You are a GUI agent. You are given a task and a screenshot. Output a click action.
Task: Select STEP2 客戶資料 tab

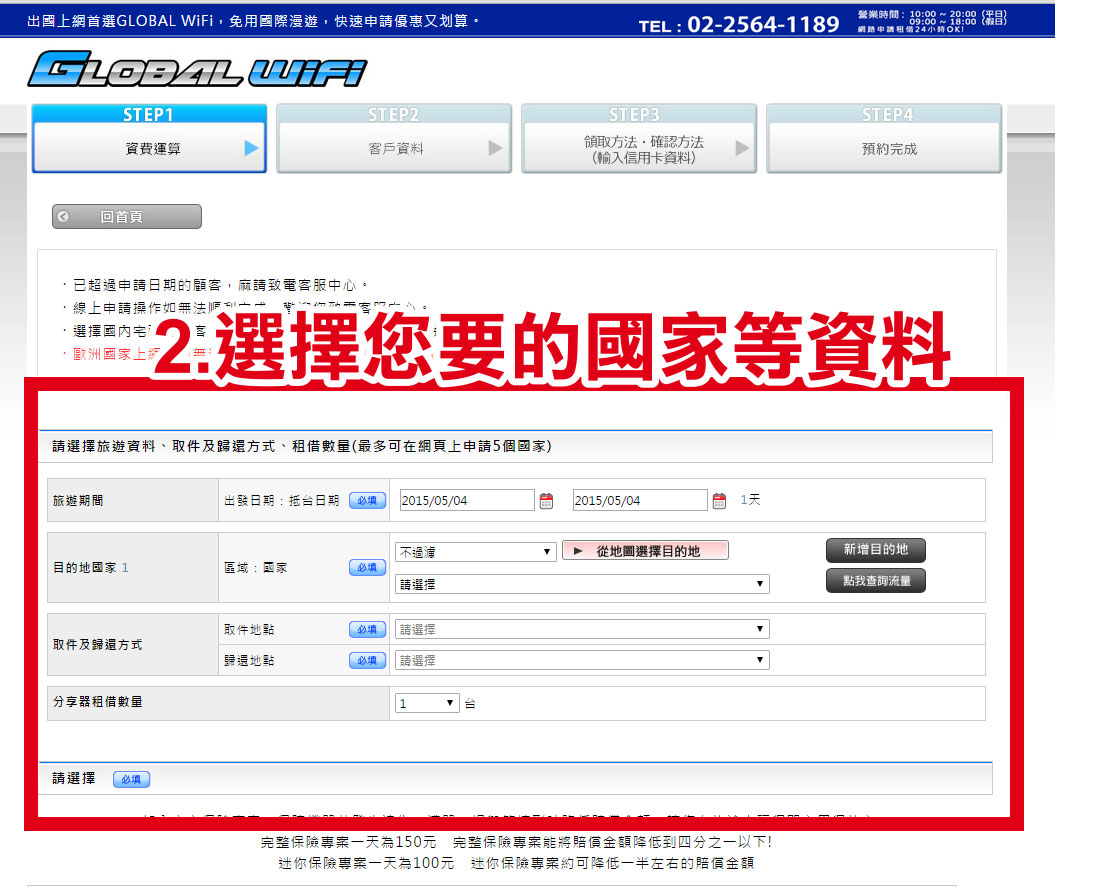tap(394, 139)
